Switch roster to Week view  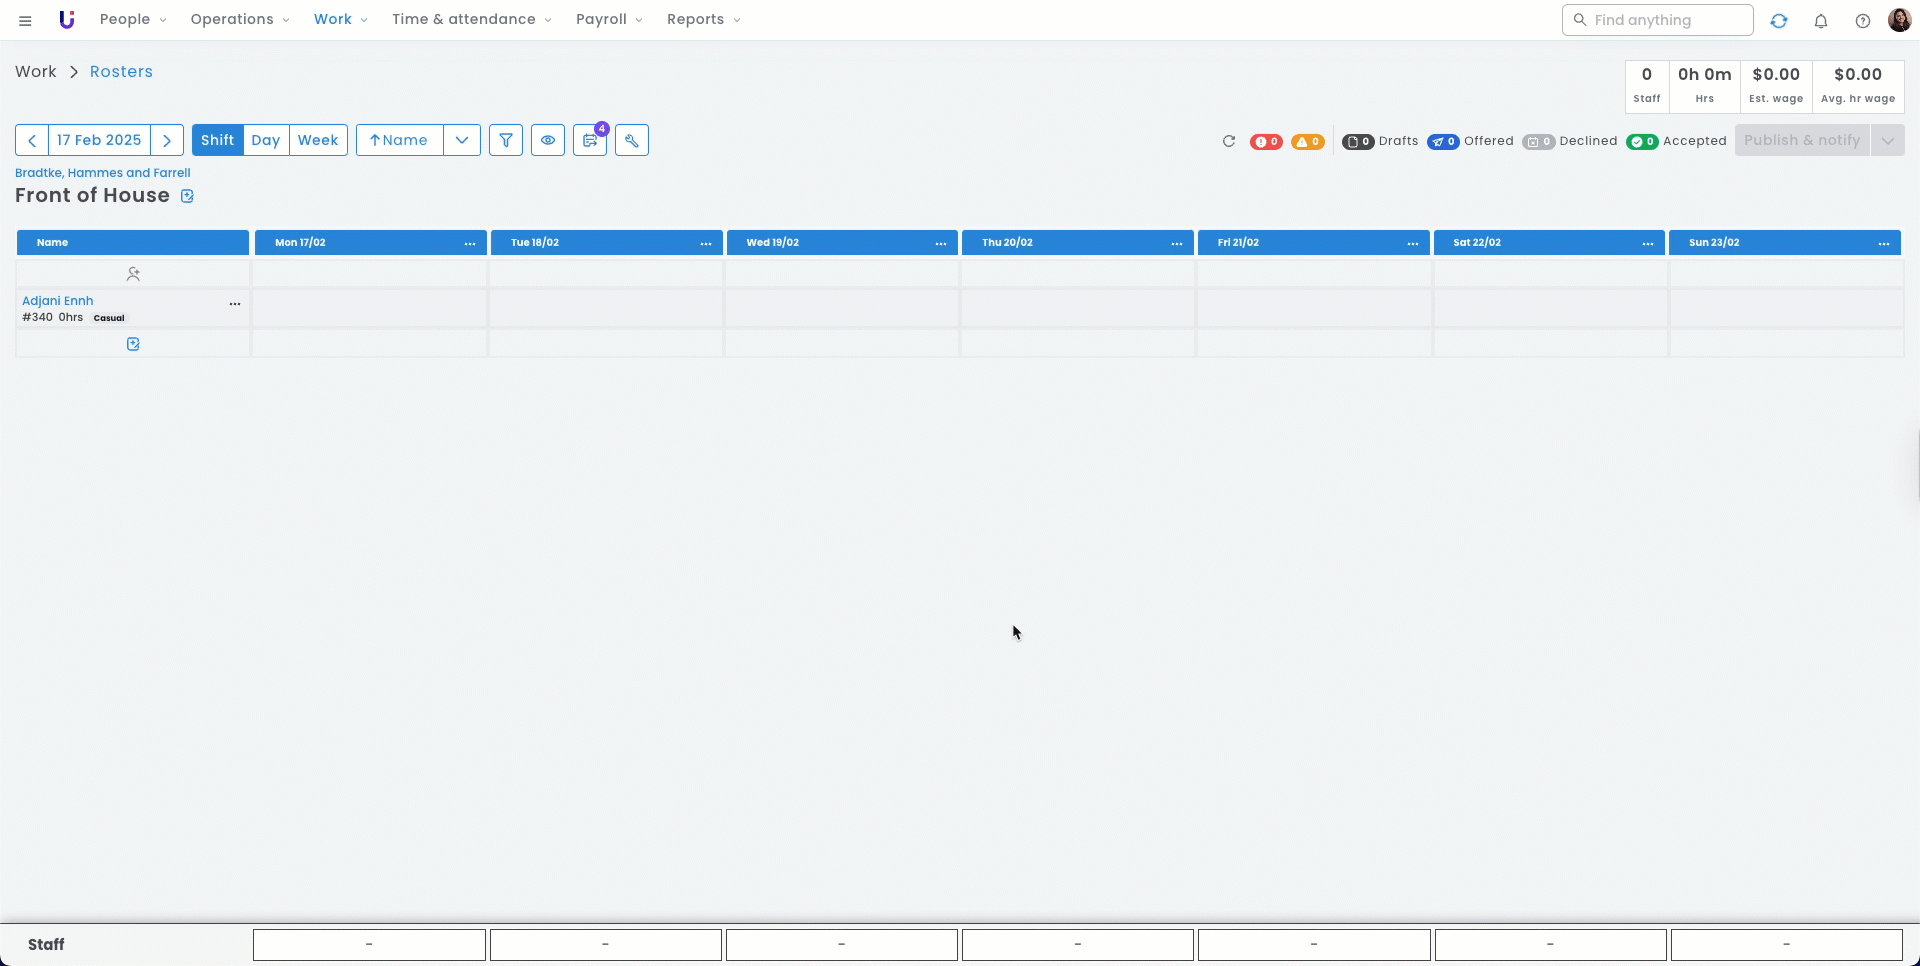(x=318, y=140)
